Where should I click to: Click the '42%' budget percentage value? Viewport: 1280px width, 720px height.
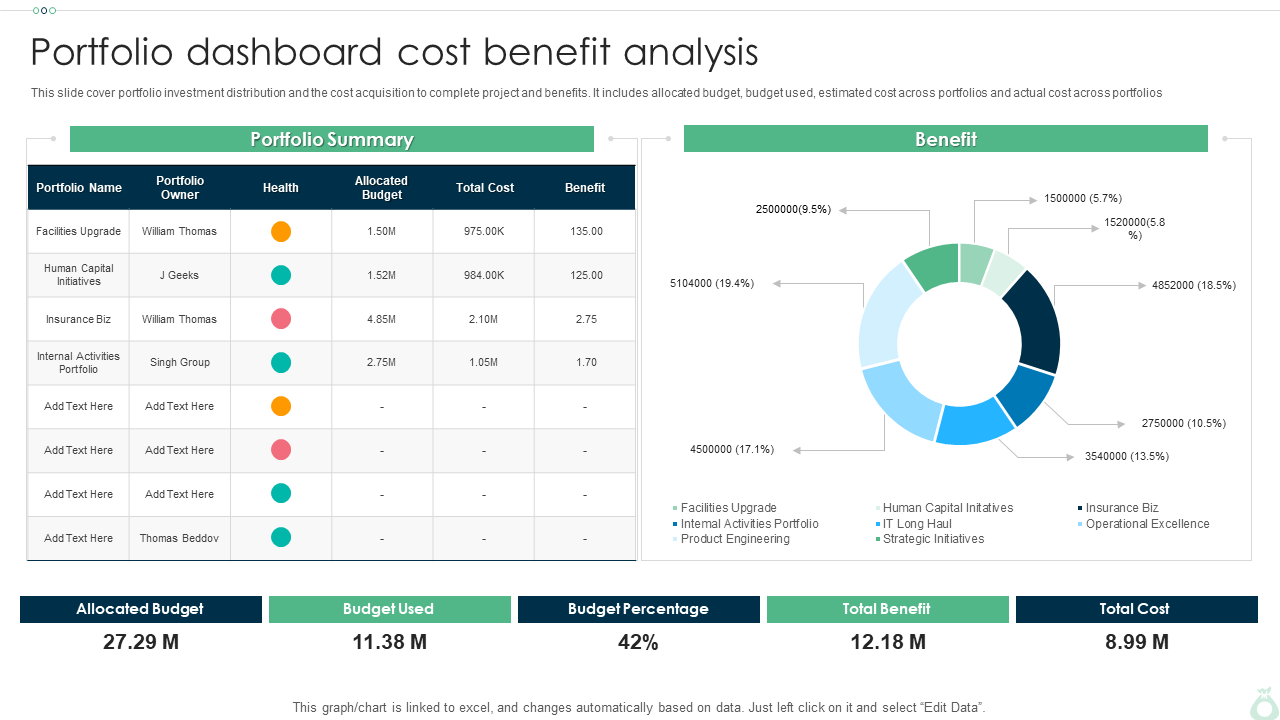pyautogui.click(x=638, y=642)
